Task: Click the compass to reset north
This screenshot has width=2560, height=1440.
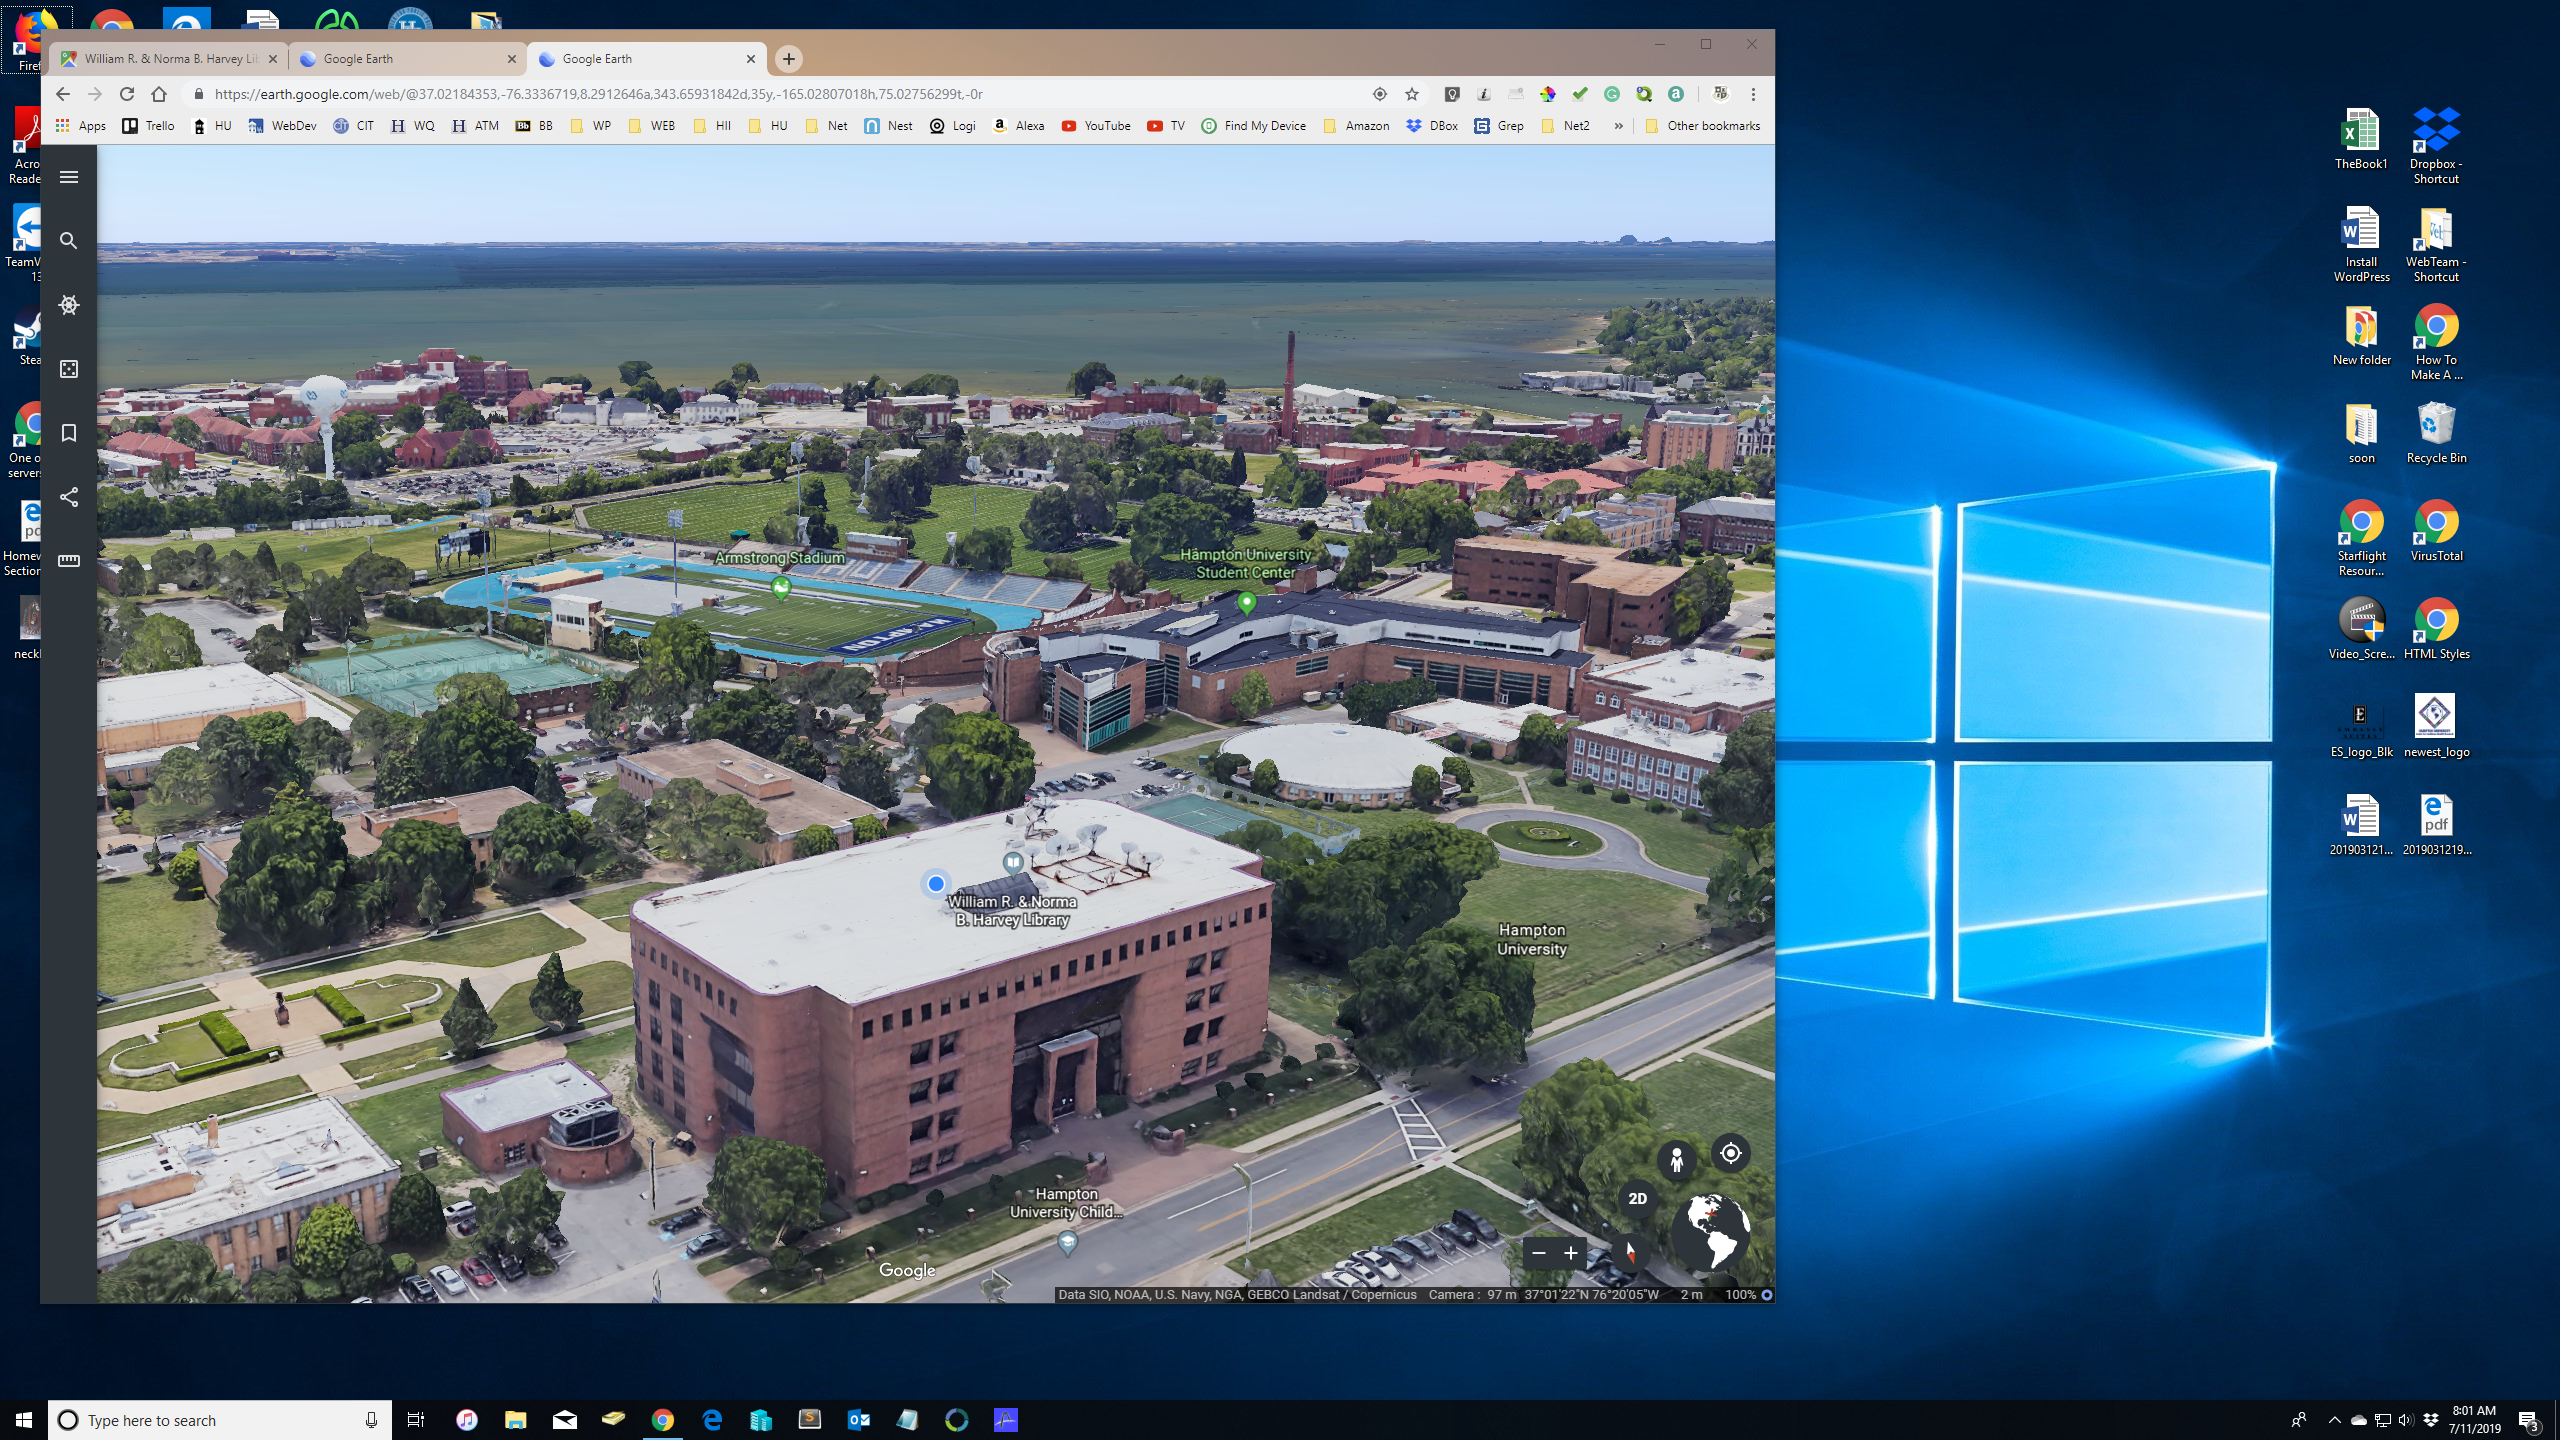Action: point(1630,1252)
